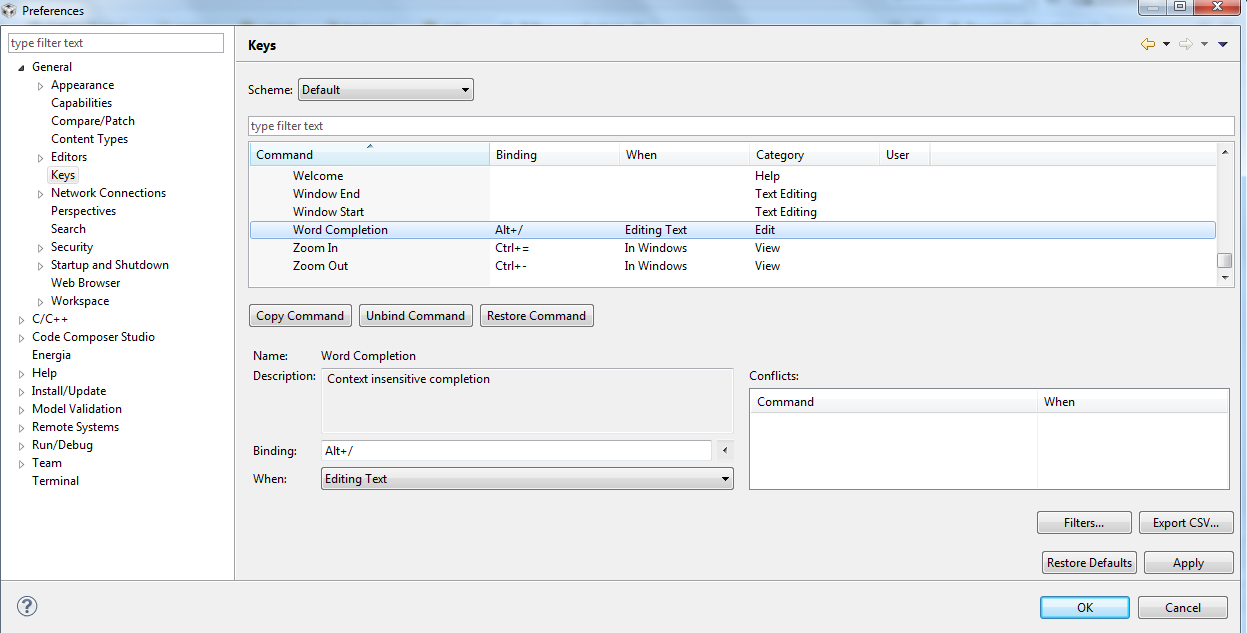The image size is (1247, 633).
Task: Open the back history dropdown arrow
Action: click(1166, 44)
